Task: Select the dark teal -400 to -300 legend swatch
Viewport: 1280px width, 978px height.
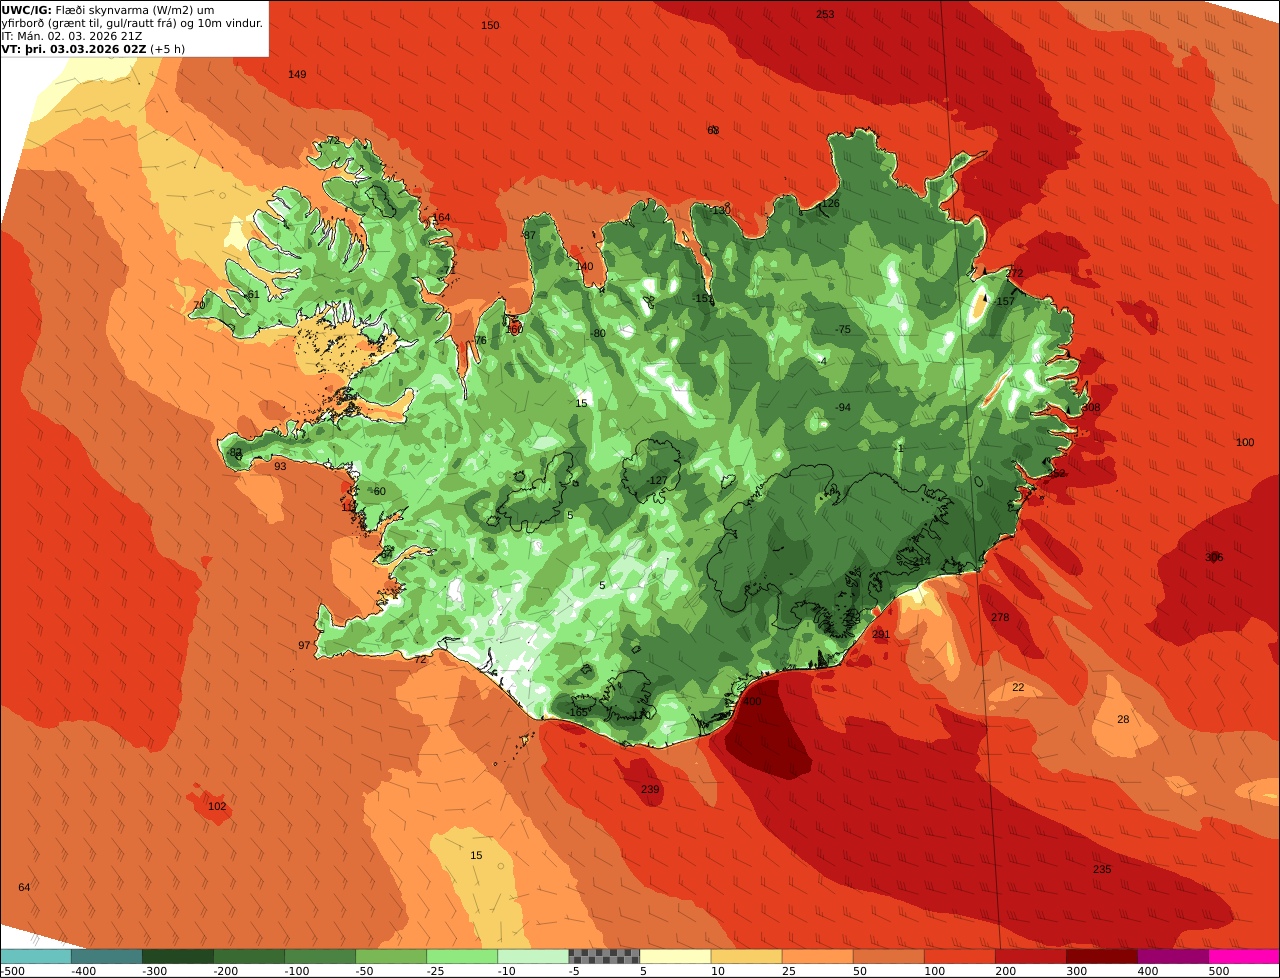Action: click(106, 956)
